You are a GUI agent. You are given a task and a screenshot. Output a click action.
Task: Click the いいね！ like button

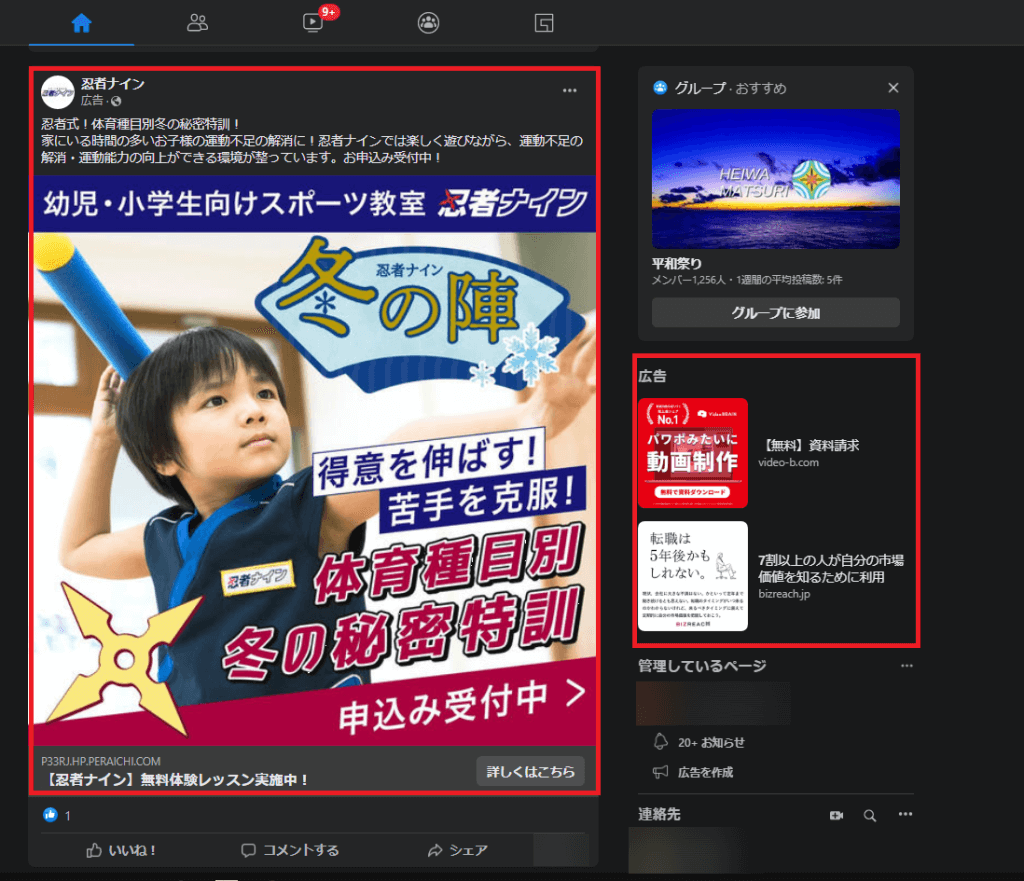point(121,850)
